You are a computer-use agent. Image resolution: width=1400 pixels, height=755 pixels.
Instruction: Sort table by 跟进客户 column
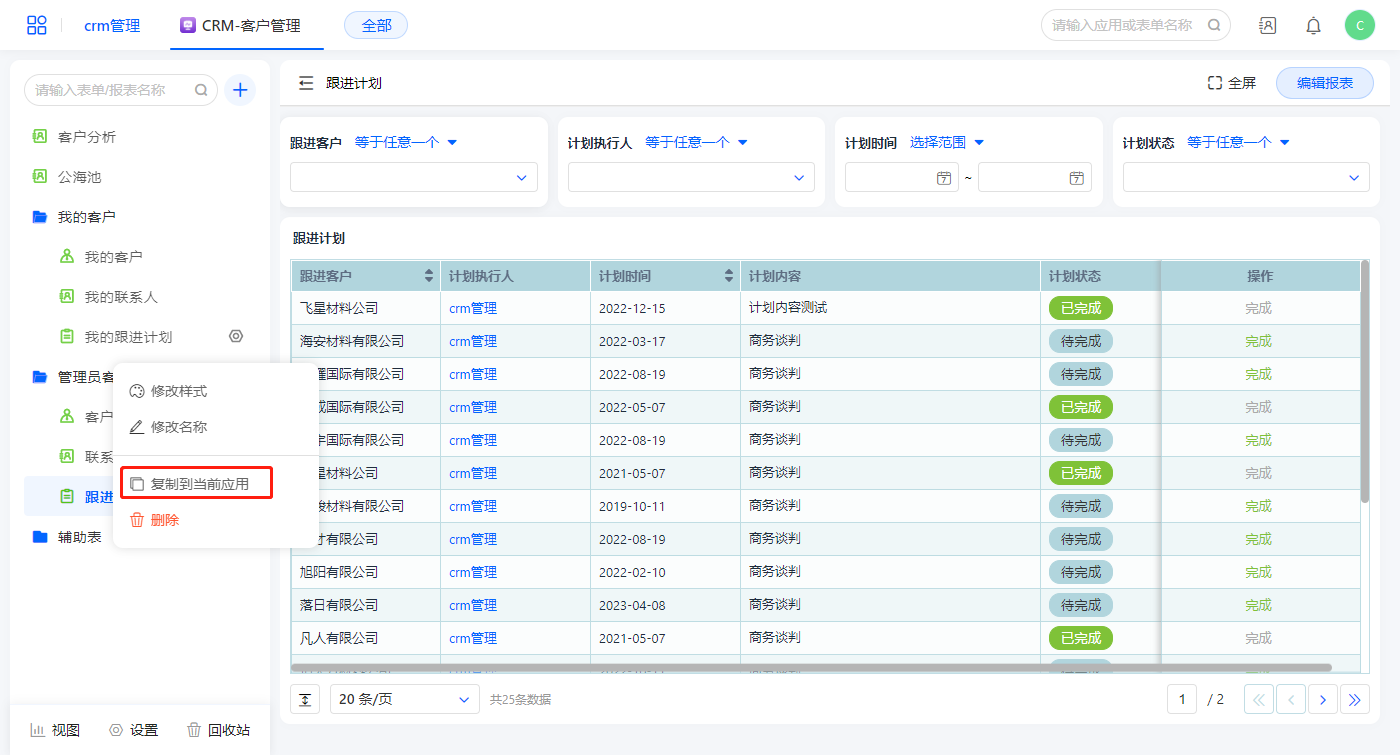(429, 276)
